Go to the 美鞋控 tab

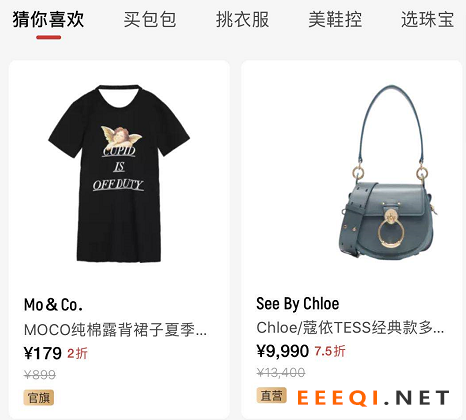click(x=335, y=19)
